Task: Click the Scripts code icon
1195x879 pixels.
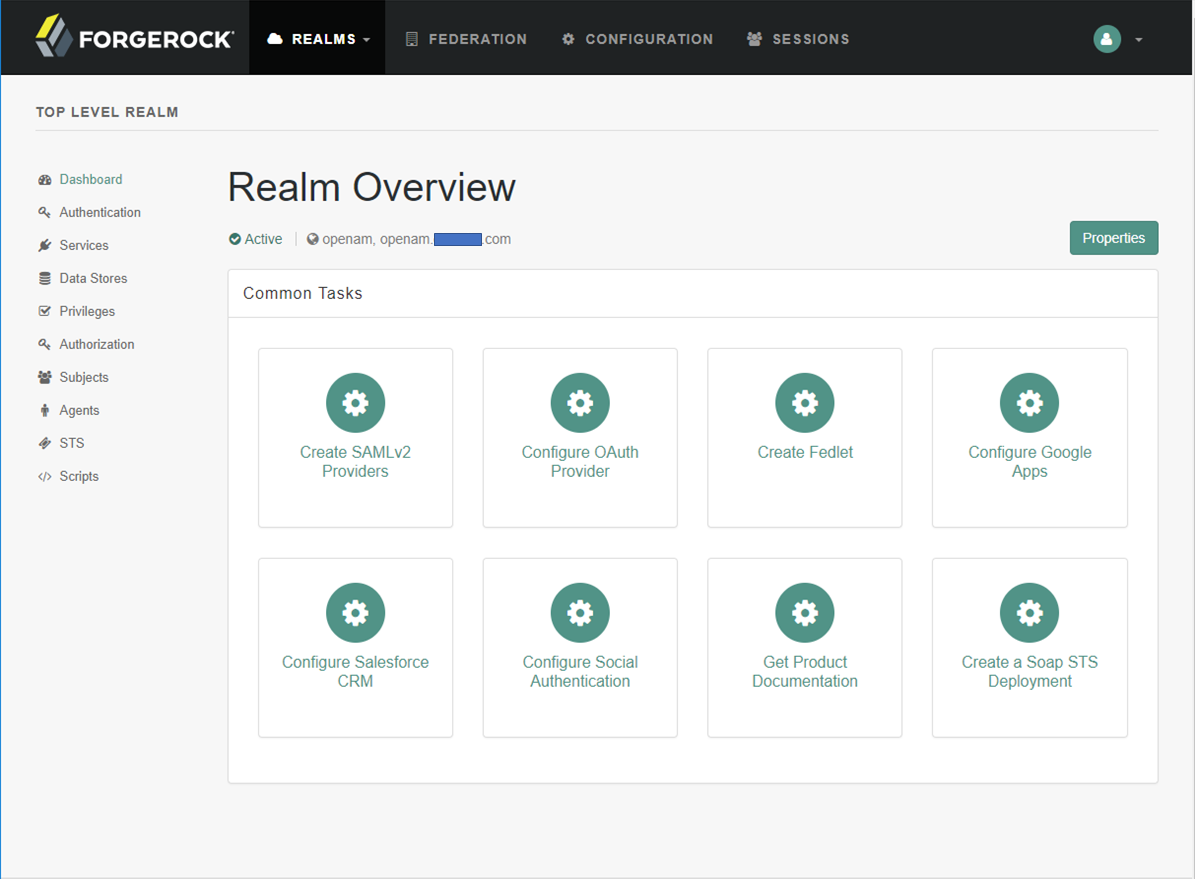Action: point(44,477)
